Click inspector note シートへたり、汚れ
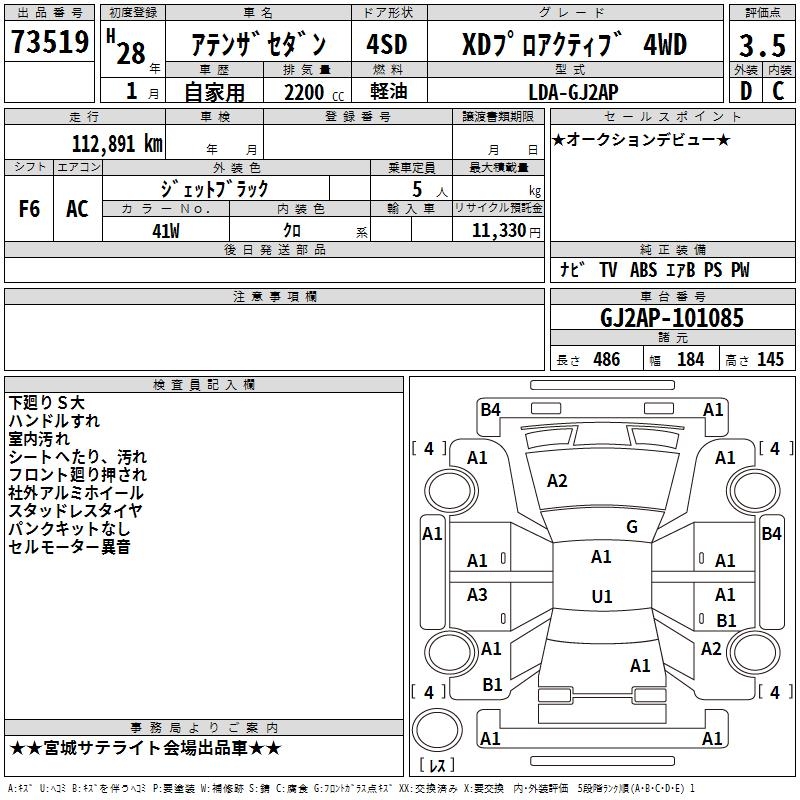This screenshot has width=800, height=800. tap(78, 457)
